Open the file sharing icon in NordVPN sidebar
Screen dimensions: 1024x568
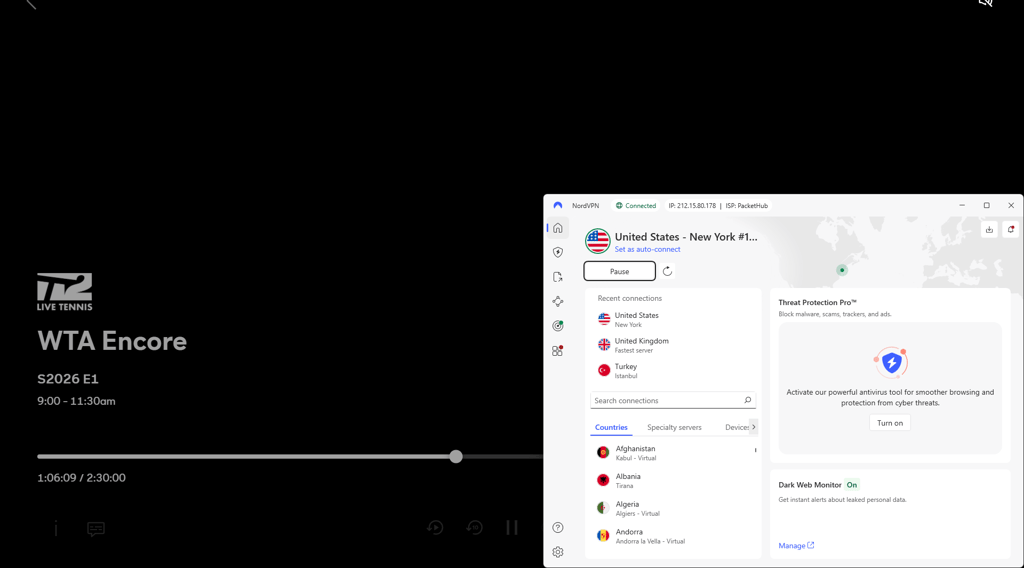click(558, 277)
